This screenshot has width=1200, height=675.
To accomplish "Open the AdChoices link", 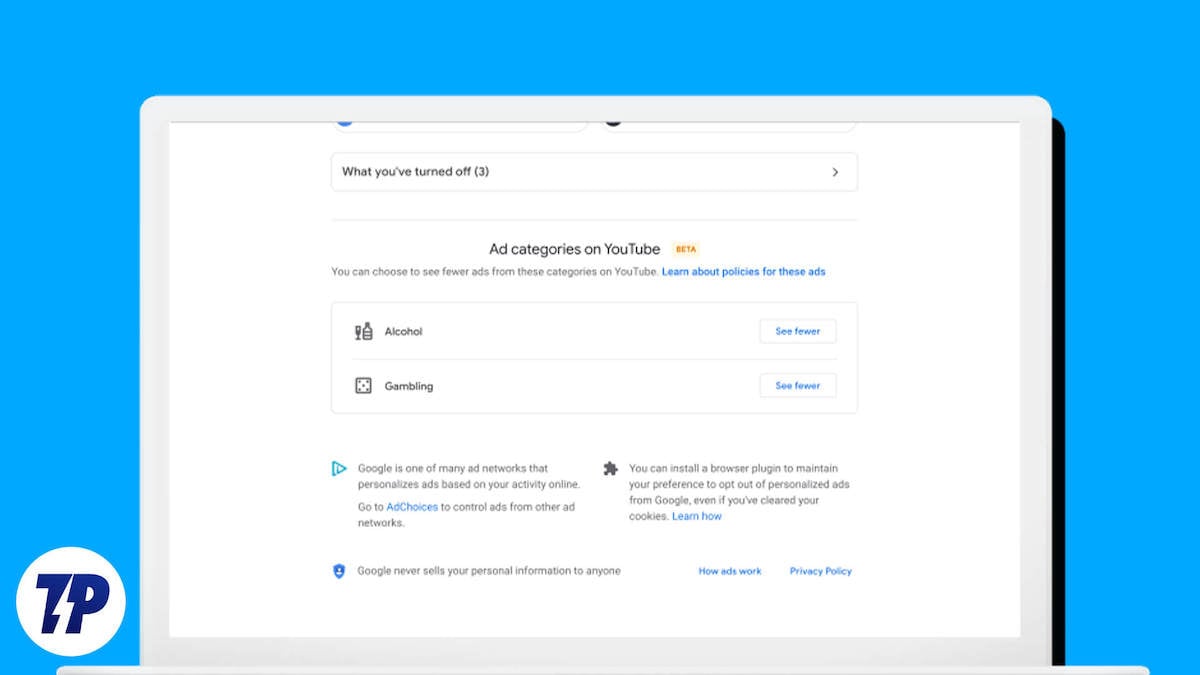I will 412,507.
